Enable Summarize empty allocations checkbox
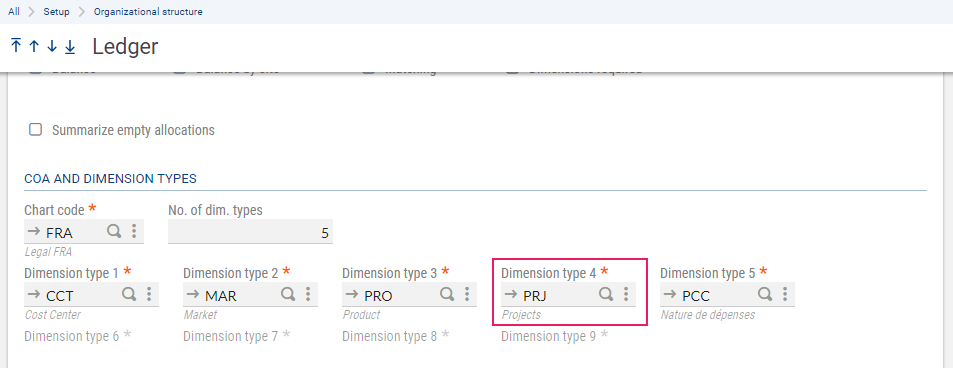Viewport: 953px width, 368px height. pyautogui.click(x=36, y=130)
